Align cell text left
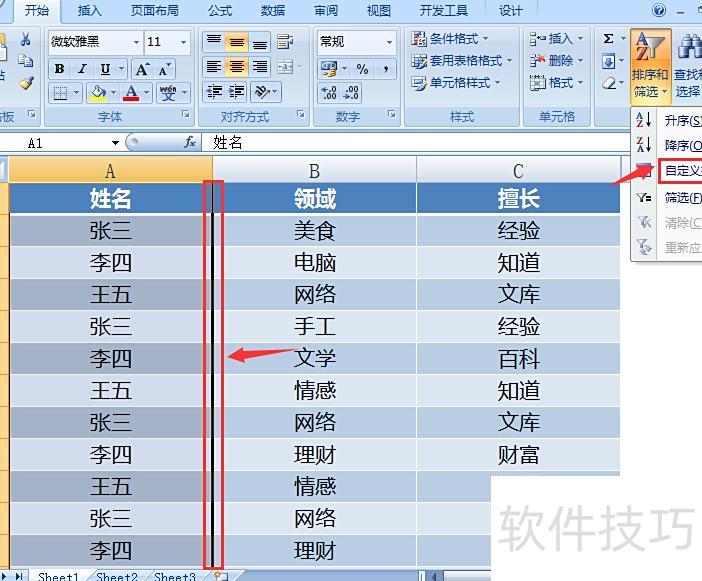This screenshot has height=581, width=702. click(x=214, y=67)
